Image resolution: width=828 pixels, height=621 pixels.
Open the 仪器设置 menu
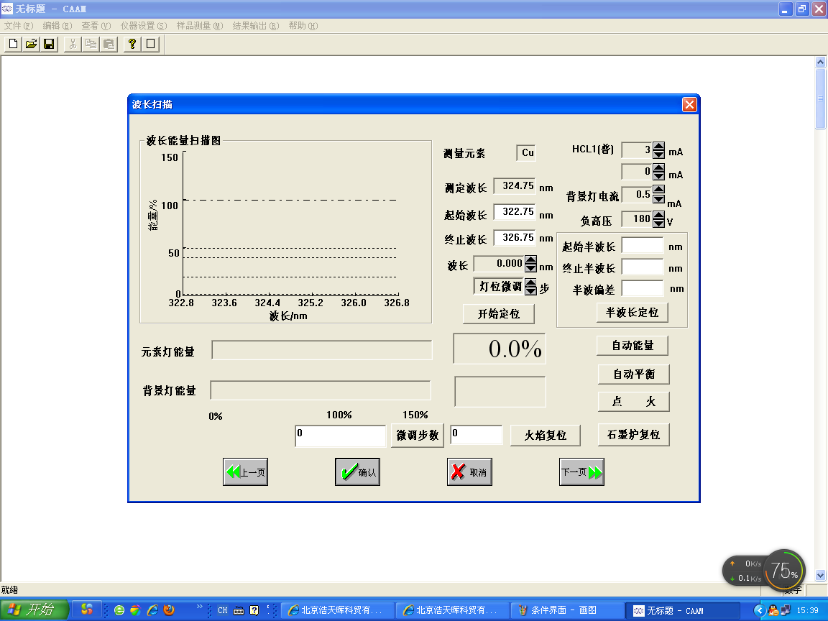coord(145,25)
